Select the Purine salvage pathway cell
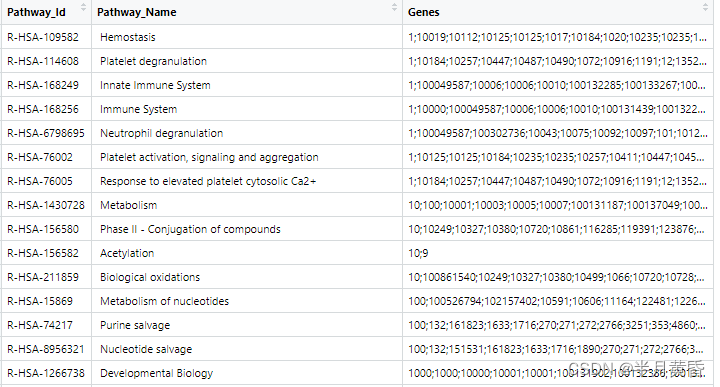This screenshot has height=387, width=720. click(x=247, y=325)
